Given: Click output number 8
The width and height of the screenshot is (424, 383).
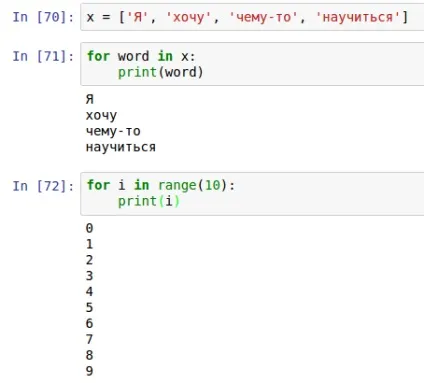Looking at the screenshot, I should click(x=89, y=355).
